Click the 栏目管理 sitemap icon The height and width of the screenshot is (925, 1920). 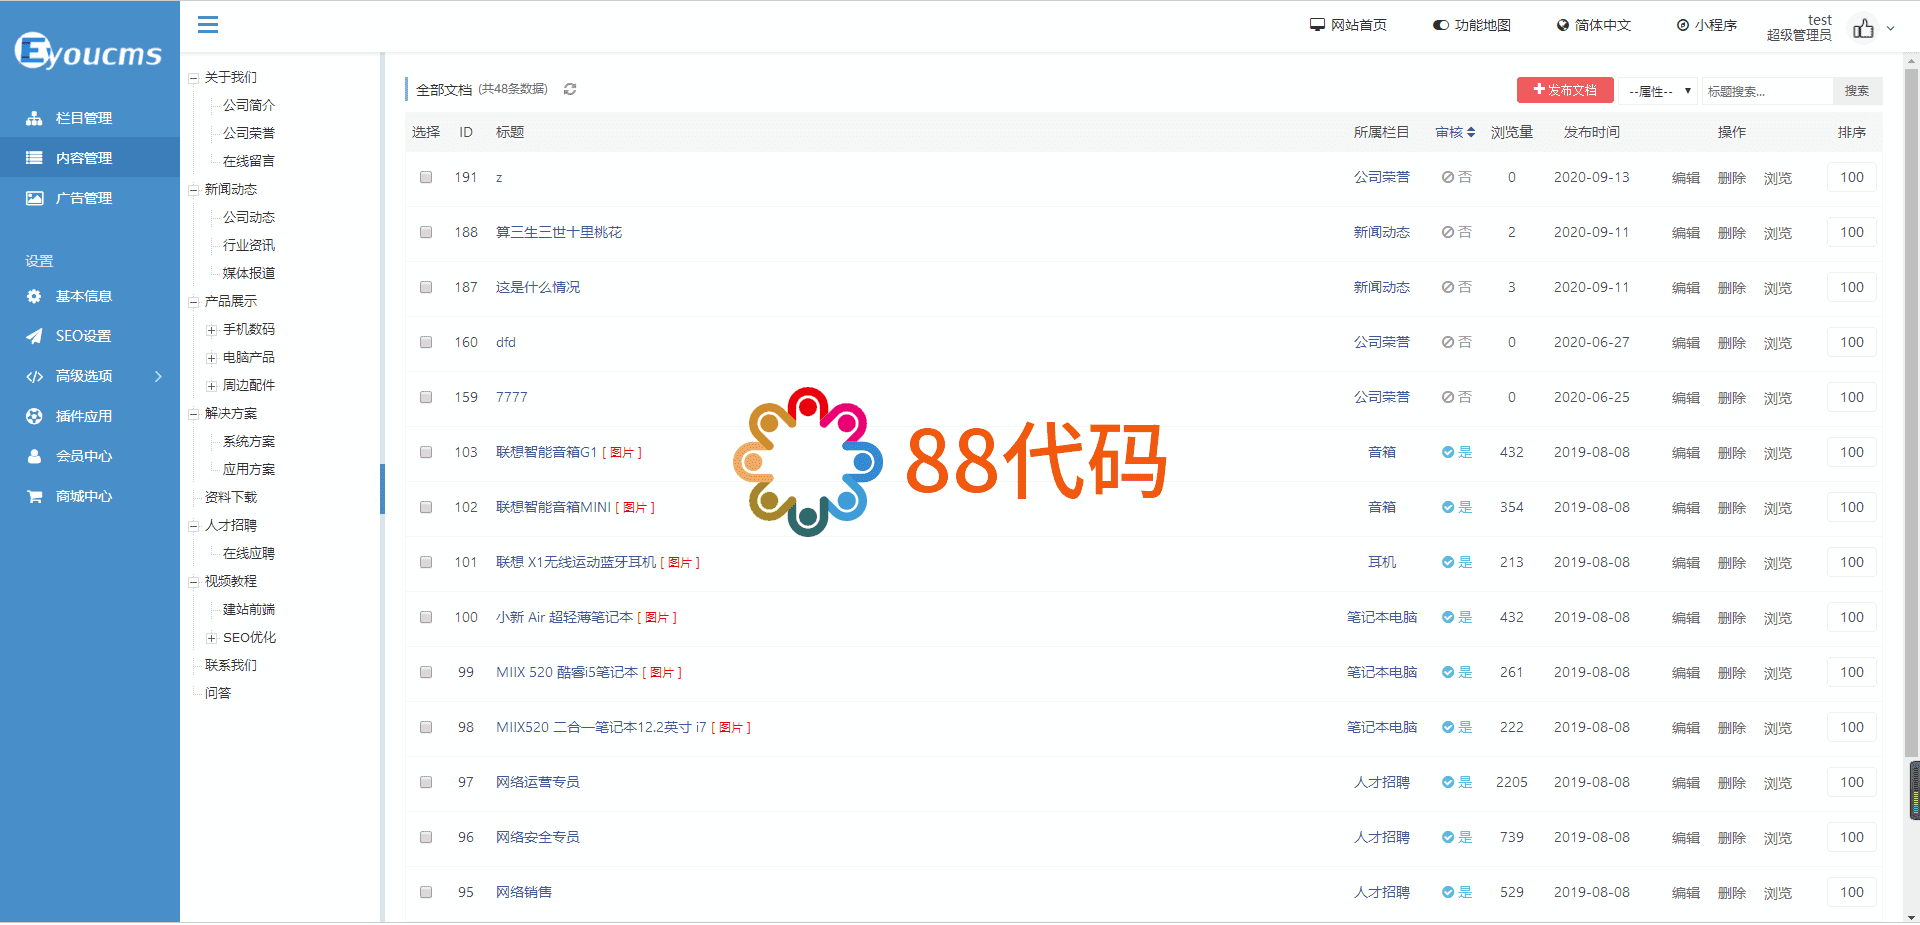point(34,118)
